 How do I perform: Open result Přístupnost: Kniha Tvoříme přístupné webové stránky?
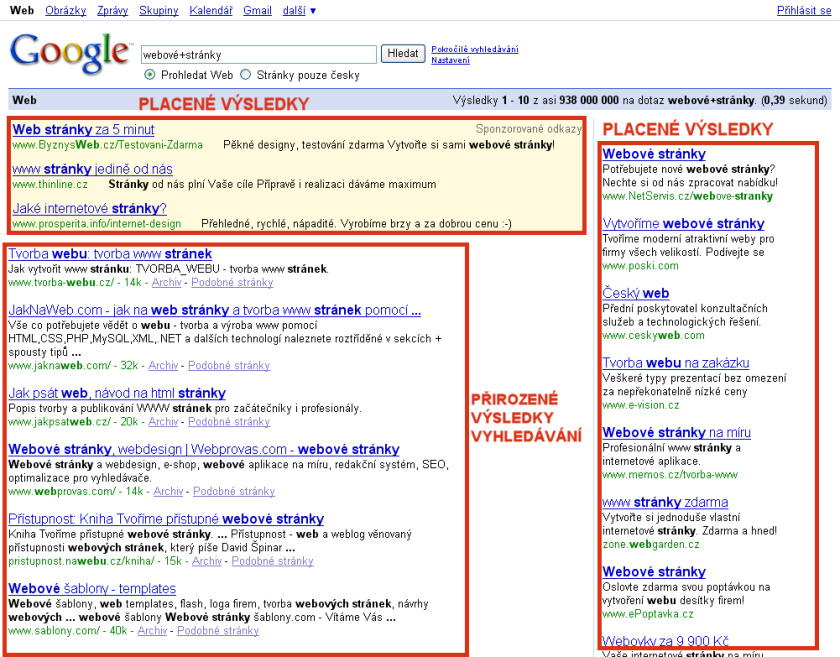point(166,519)
